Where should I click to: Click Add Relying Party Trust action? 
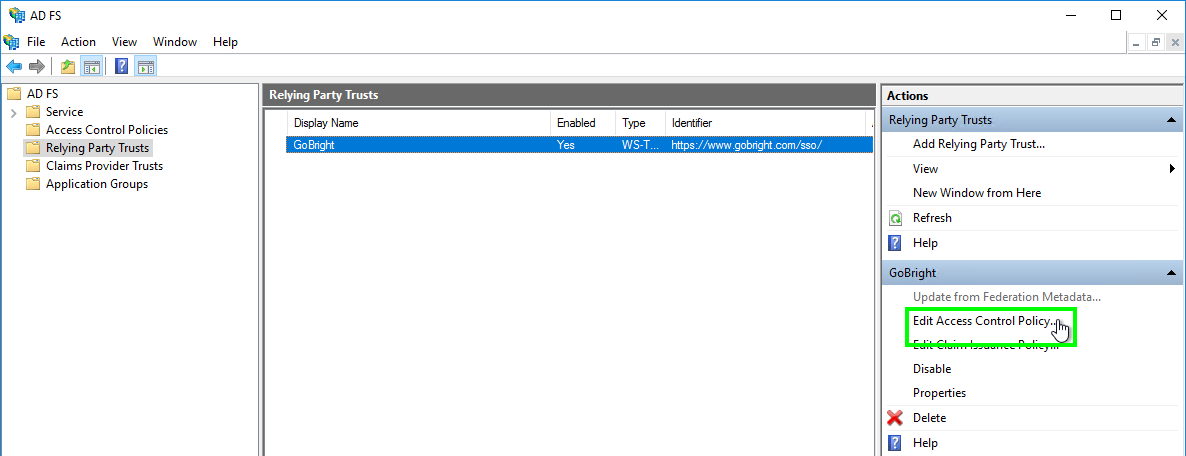[978, 144]
